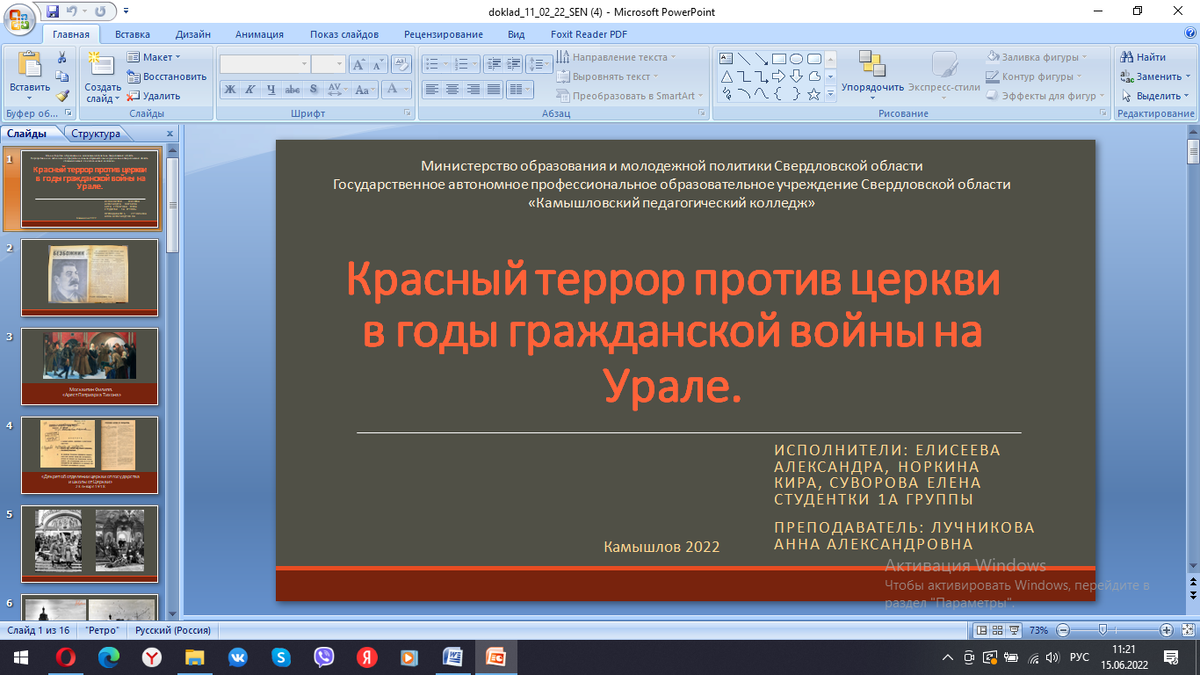Switch to Структура pane tab
Viewport: 1200px width, 675px height.
96,133
